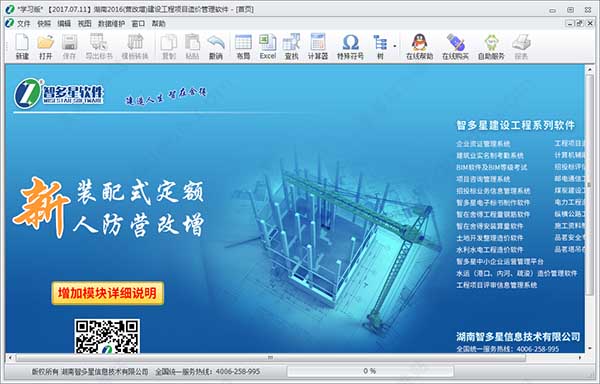Click the horizontal scrollbar thumb

270,358
